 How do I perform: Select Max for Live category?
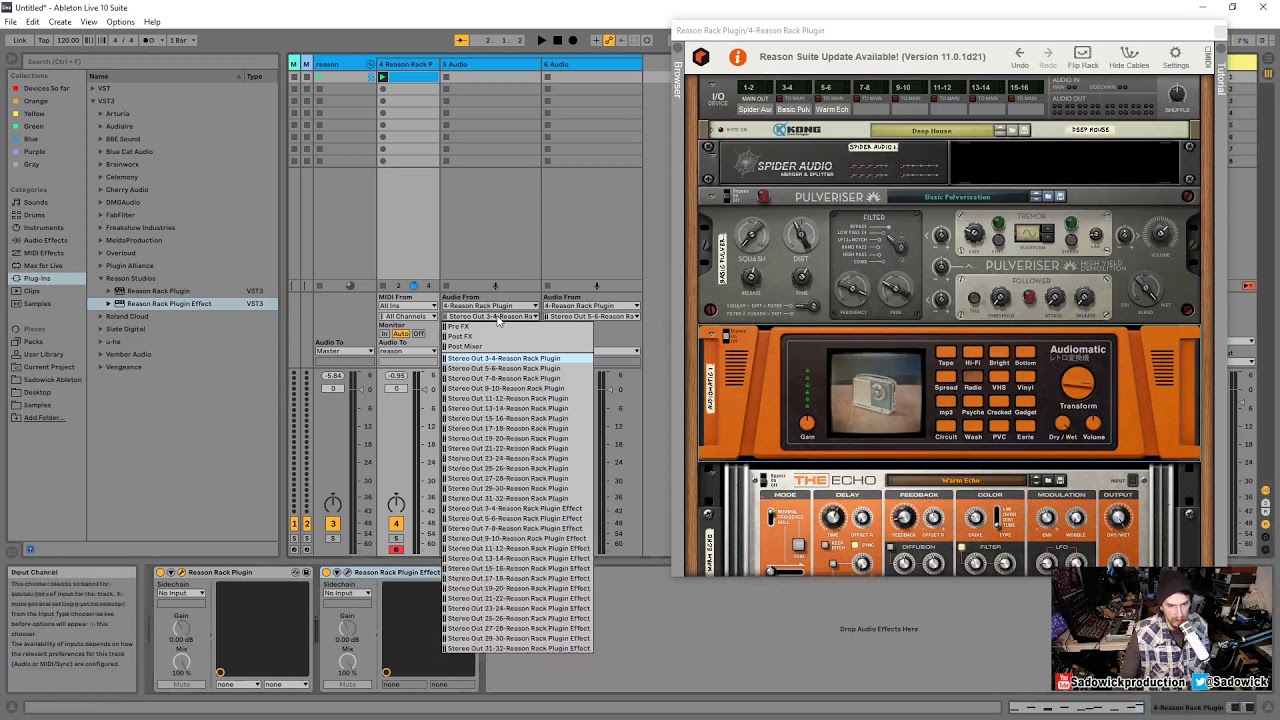click(x=42, y=265)
